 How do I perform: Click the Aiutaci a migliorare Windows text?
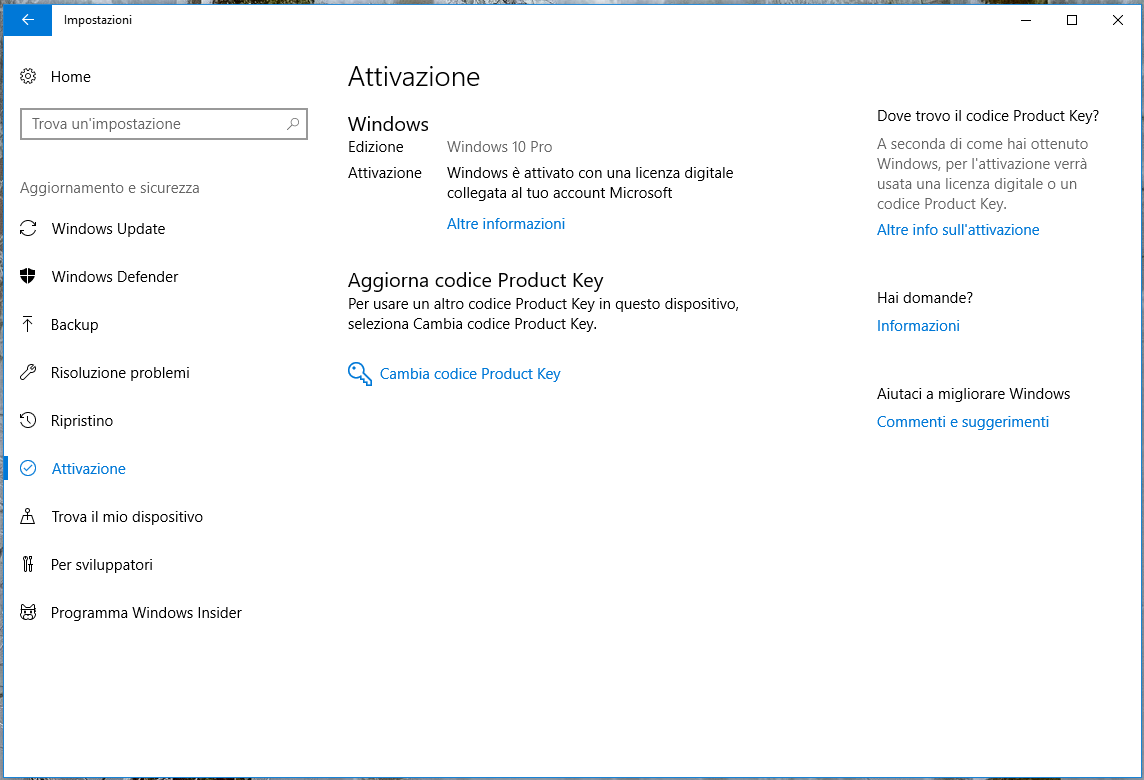coord(973,394)
